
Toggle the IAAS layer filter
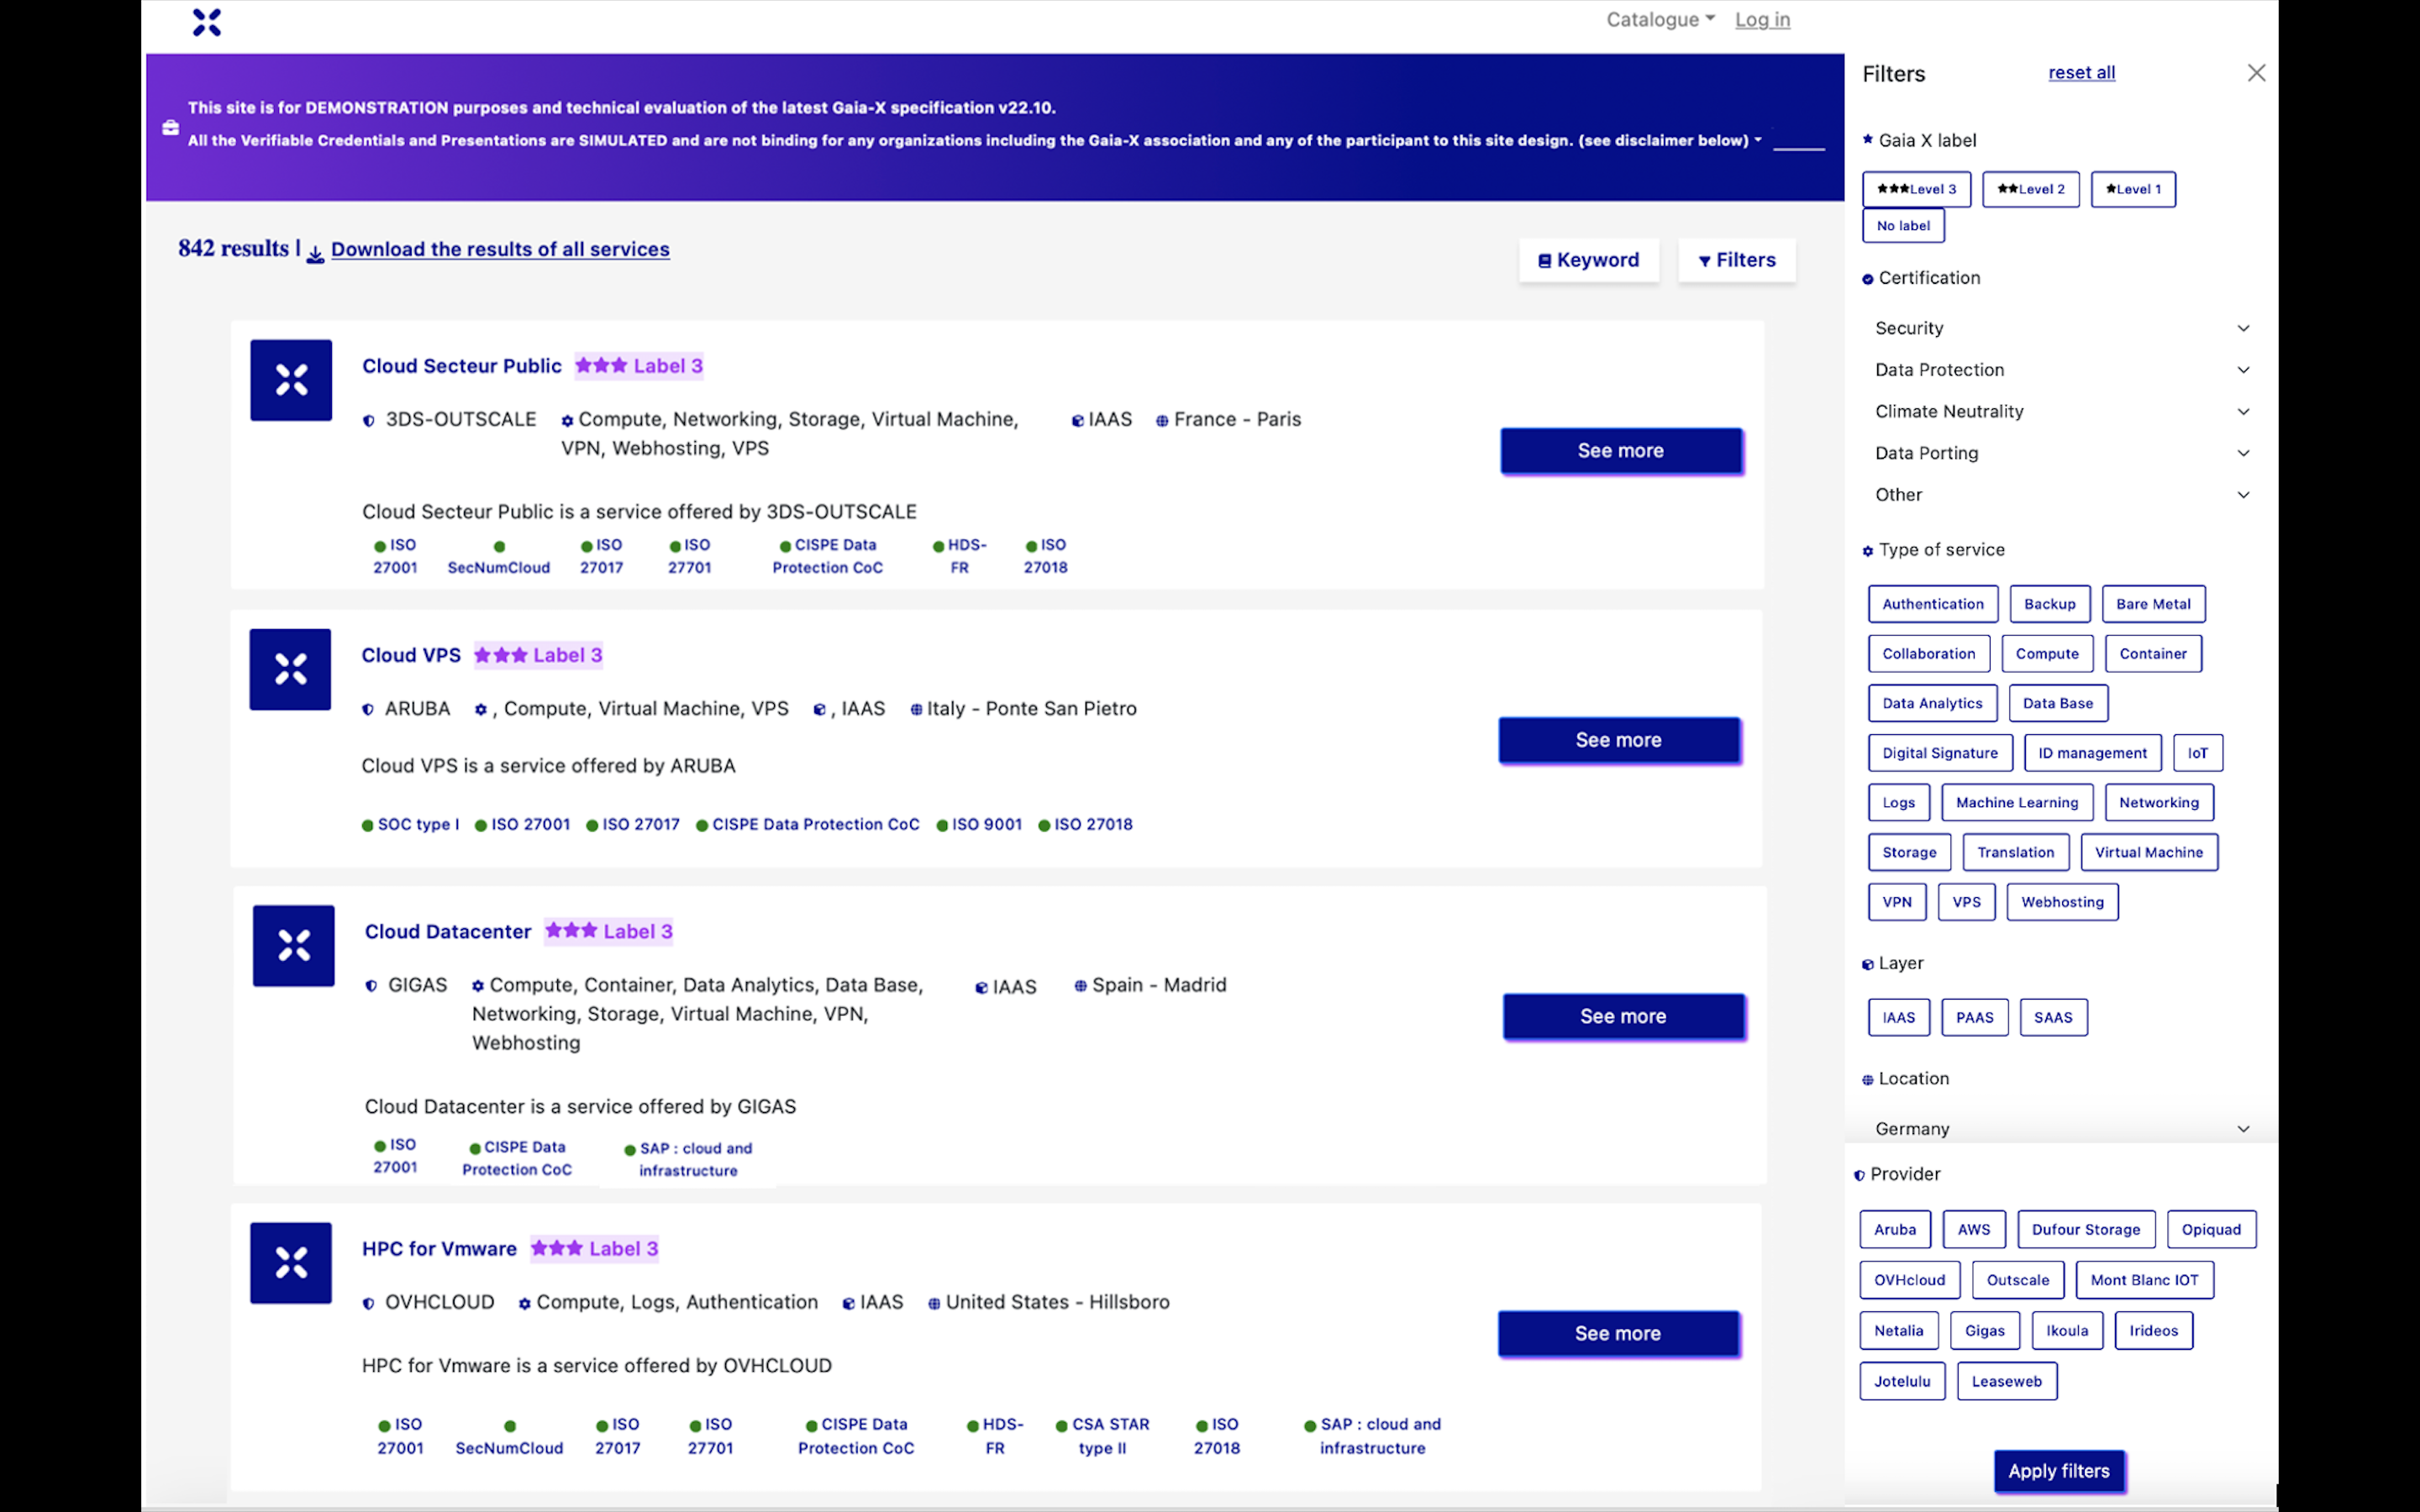pyautogui.click(x=1898, y=1018)
